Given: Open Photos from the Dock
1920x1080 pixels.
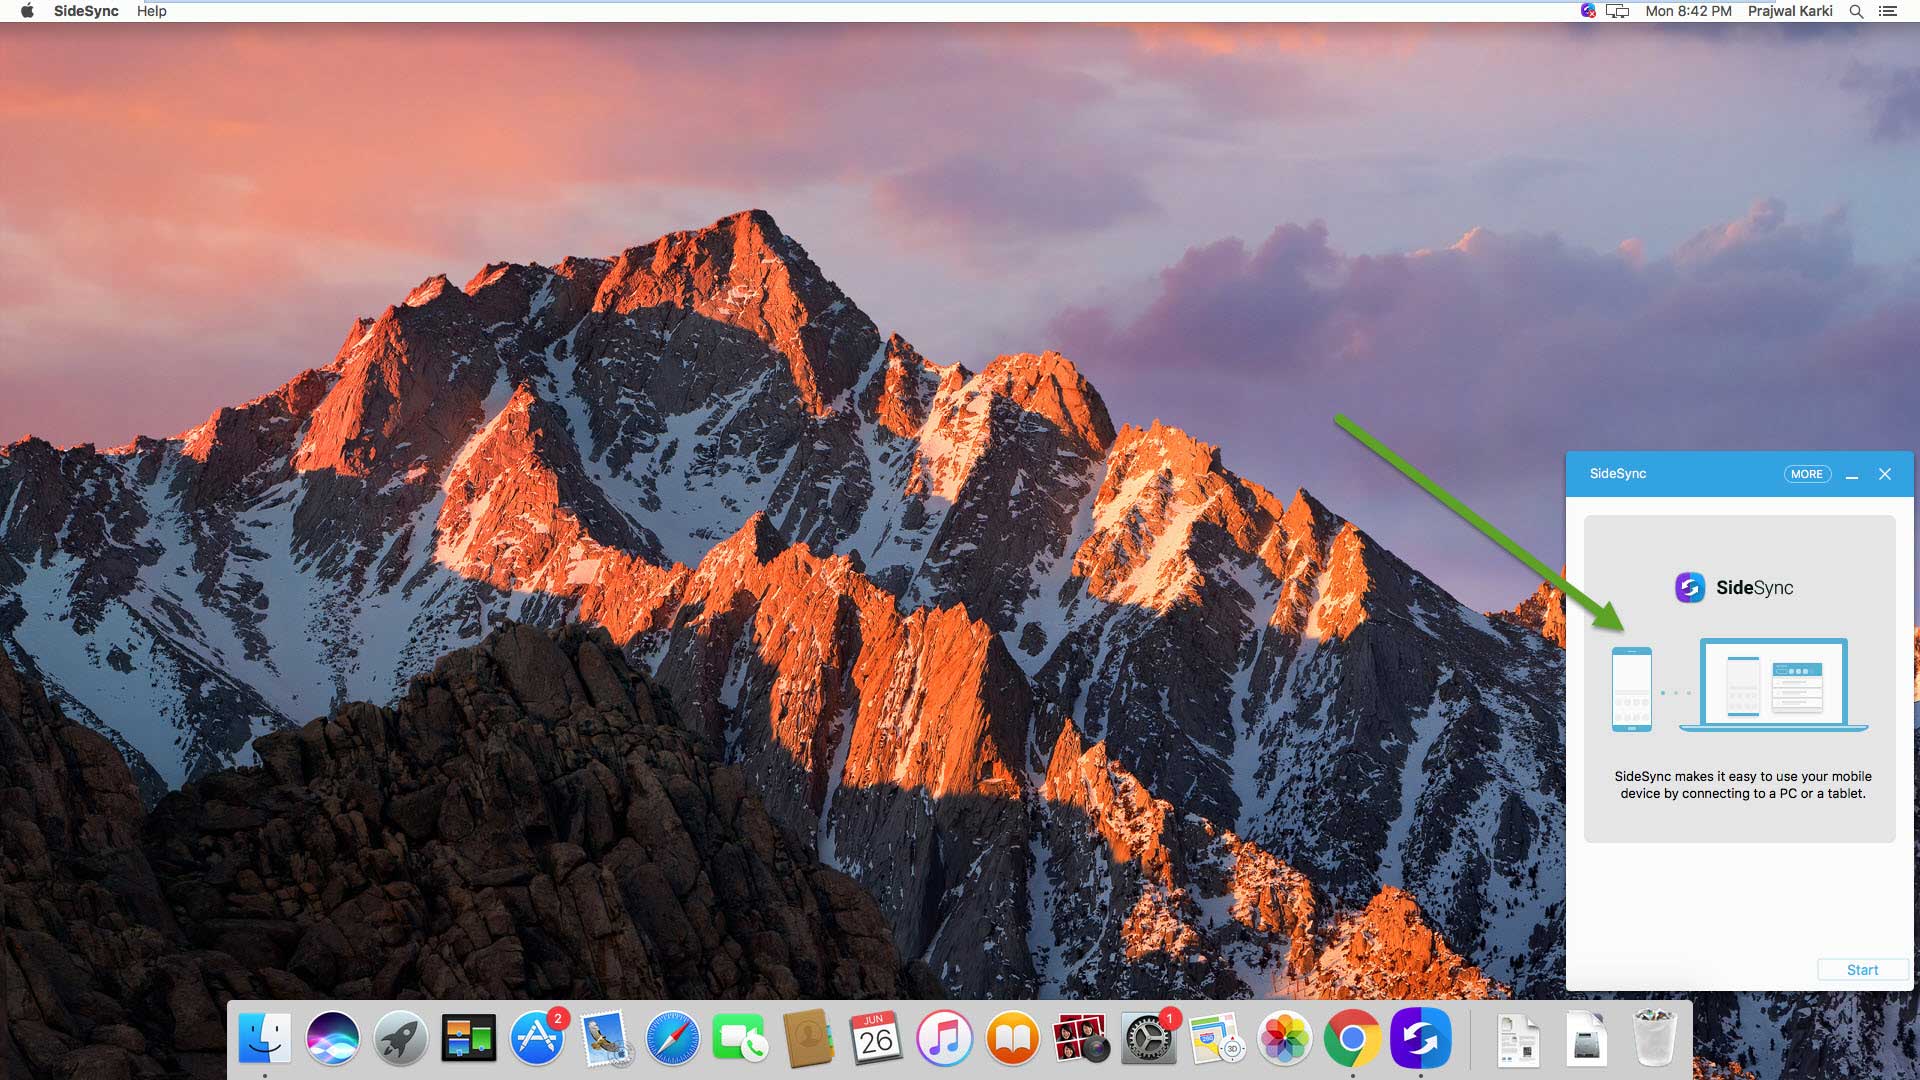Looking at the screenshot, I should tap(1284, 1038).
